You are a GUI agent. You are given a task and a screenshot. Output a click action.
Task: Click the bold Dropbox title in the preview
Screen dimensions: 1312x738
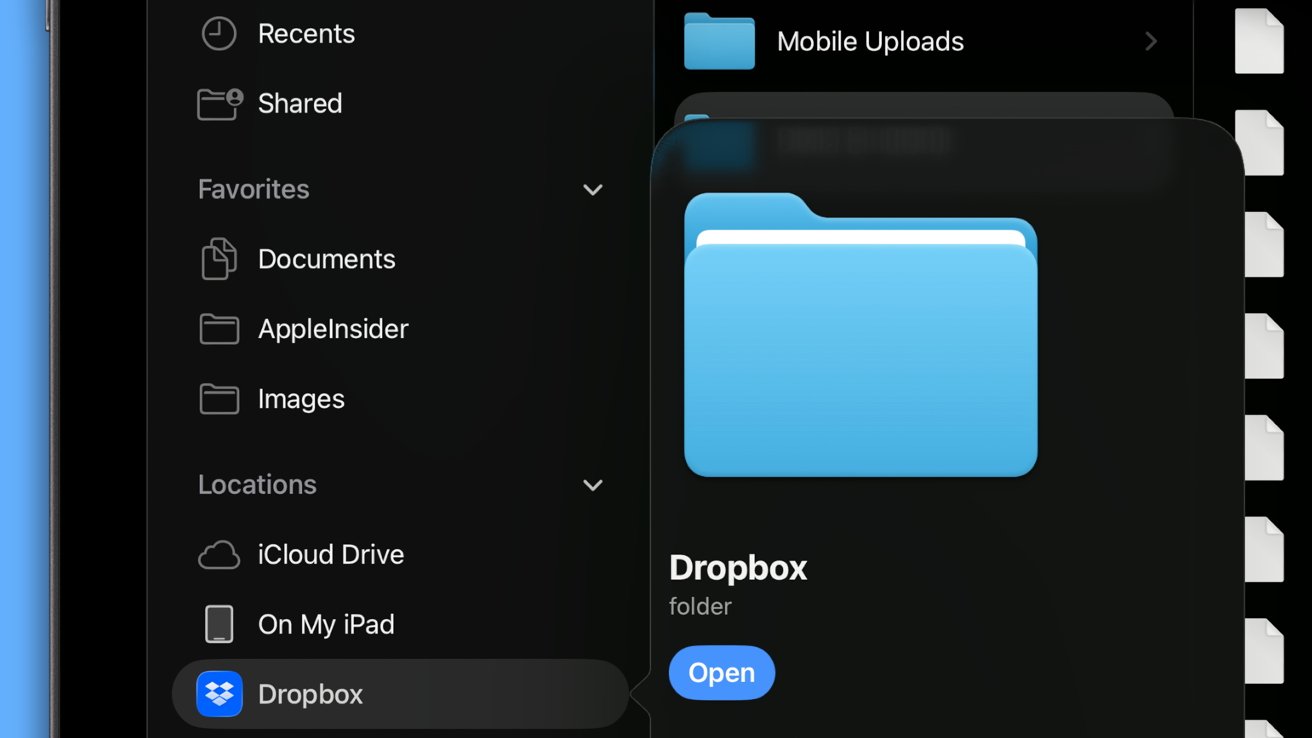[x=738, y=568]
